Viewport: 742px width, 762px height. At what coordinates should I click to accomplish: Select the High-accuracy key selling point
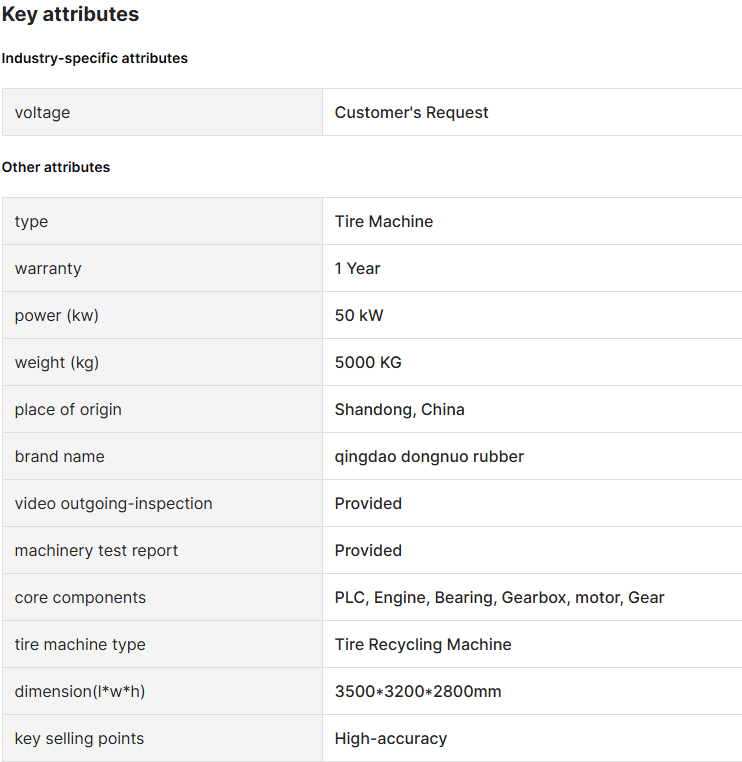click(391, 739)
